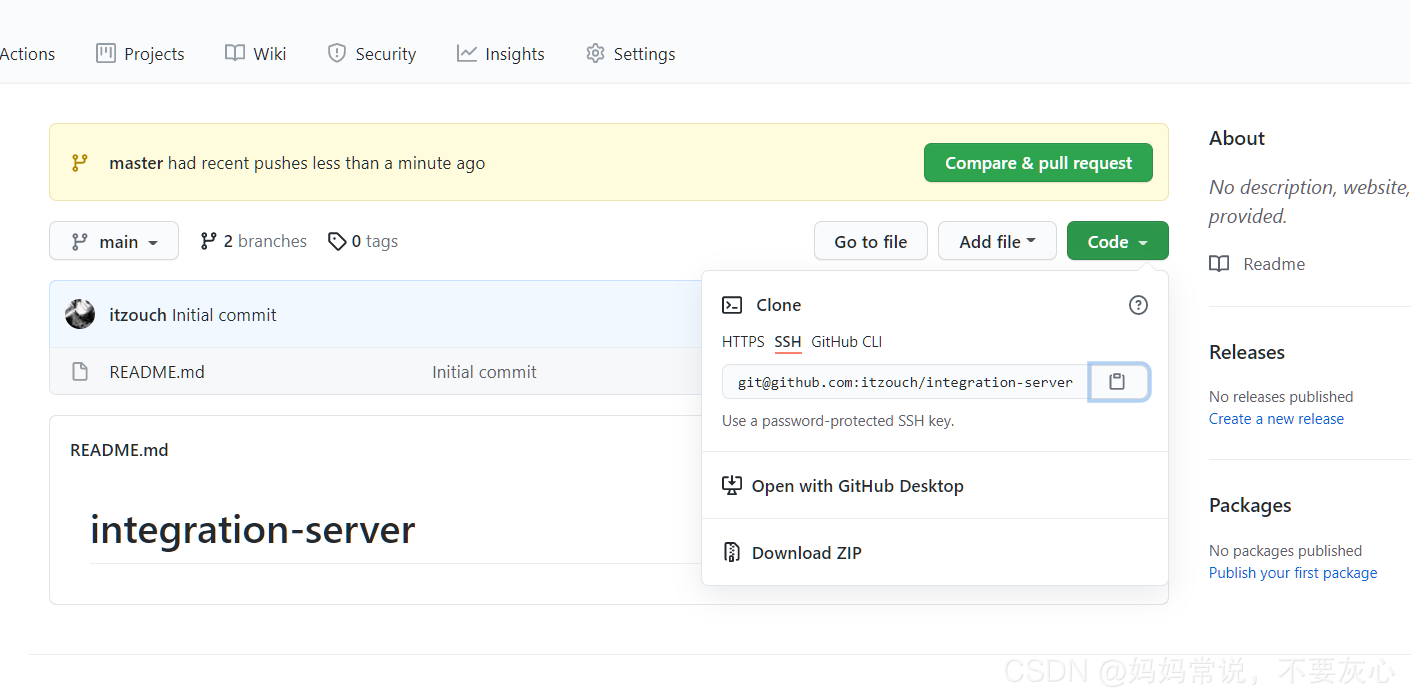Click the terminal icon next to Clone
This screenshot has height=697, width=1411.
click(x=733, y=304)
